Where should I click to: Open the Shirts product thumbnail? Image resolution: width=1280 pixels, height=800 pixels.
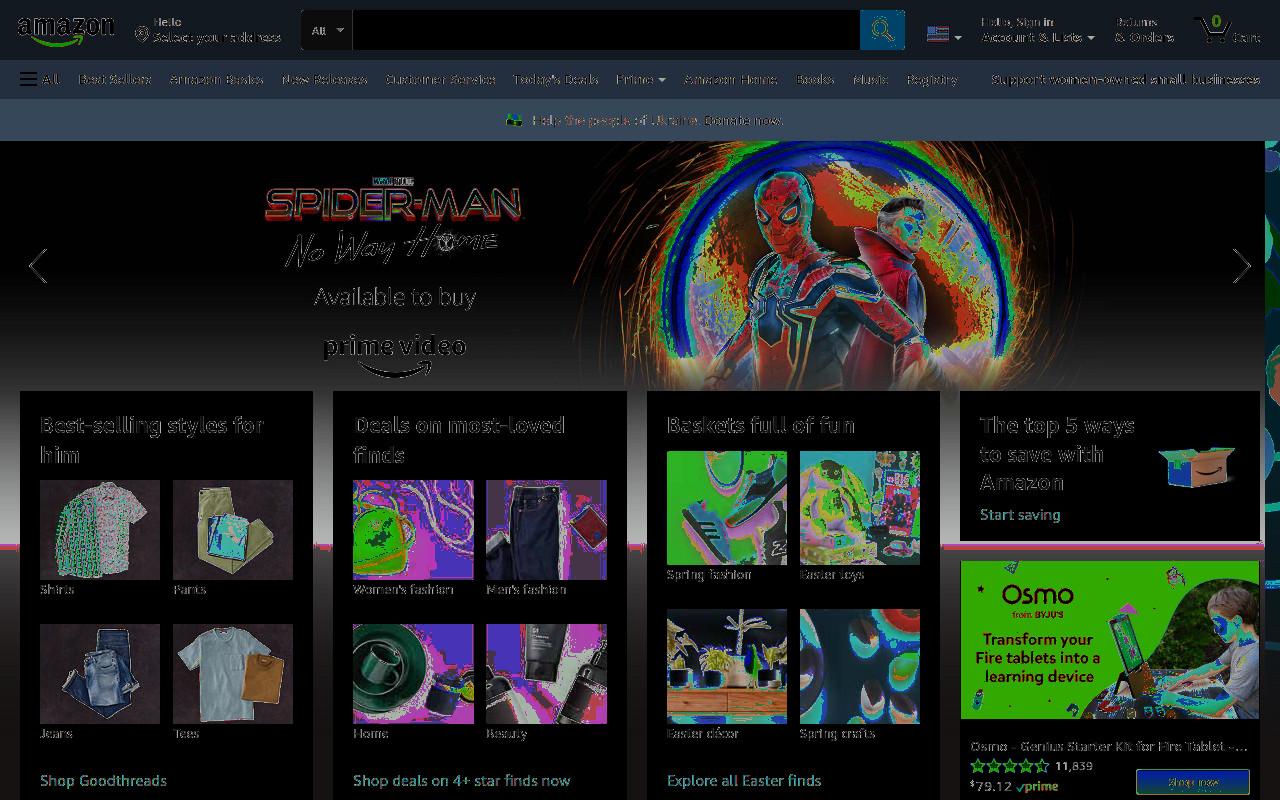pos(100,530)
